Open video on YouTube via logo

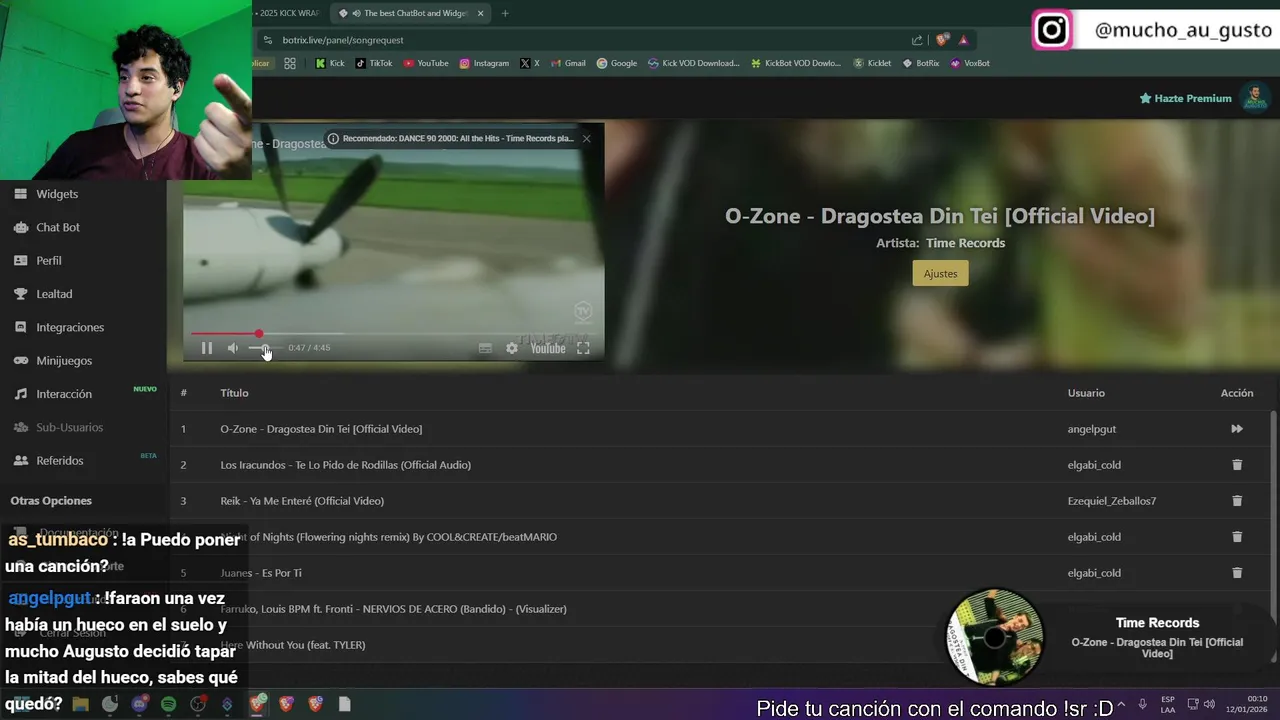[x=548, y=348]
